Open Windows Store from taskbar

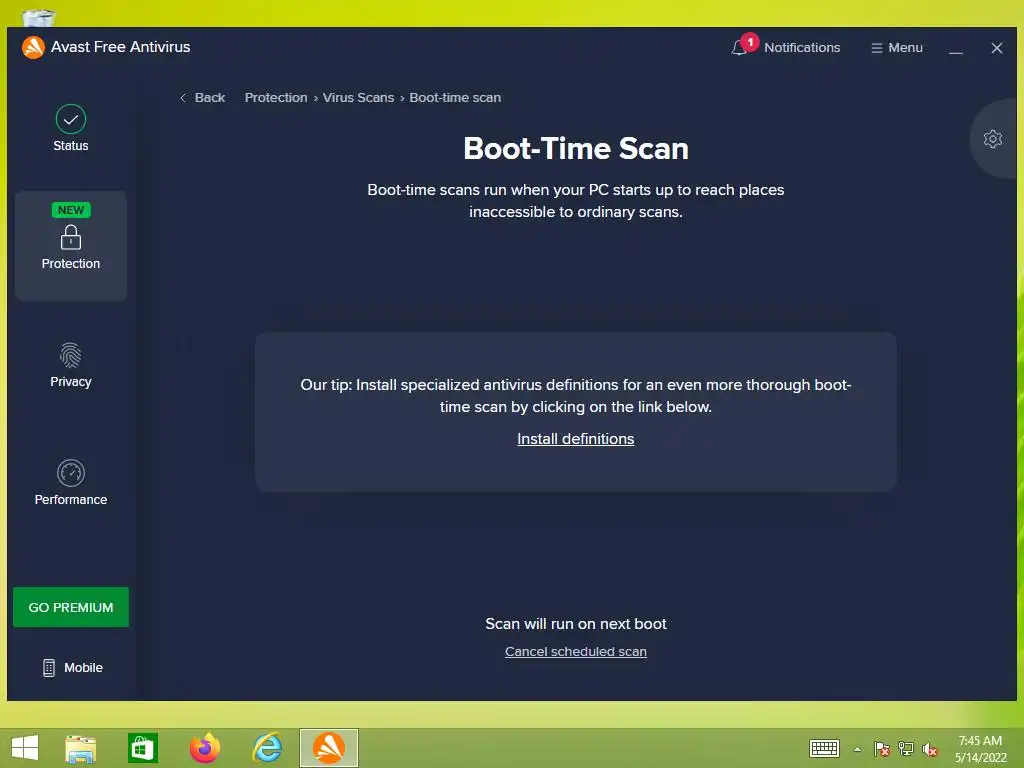point(142,748)
